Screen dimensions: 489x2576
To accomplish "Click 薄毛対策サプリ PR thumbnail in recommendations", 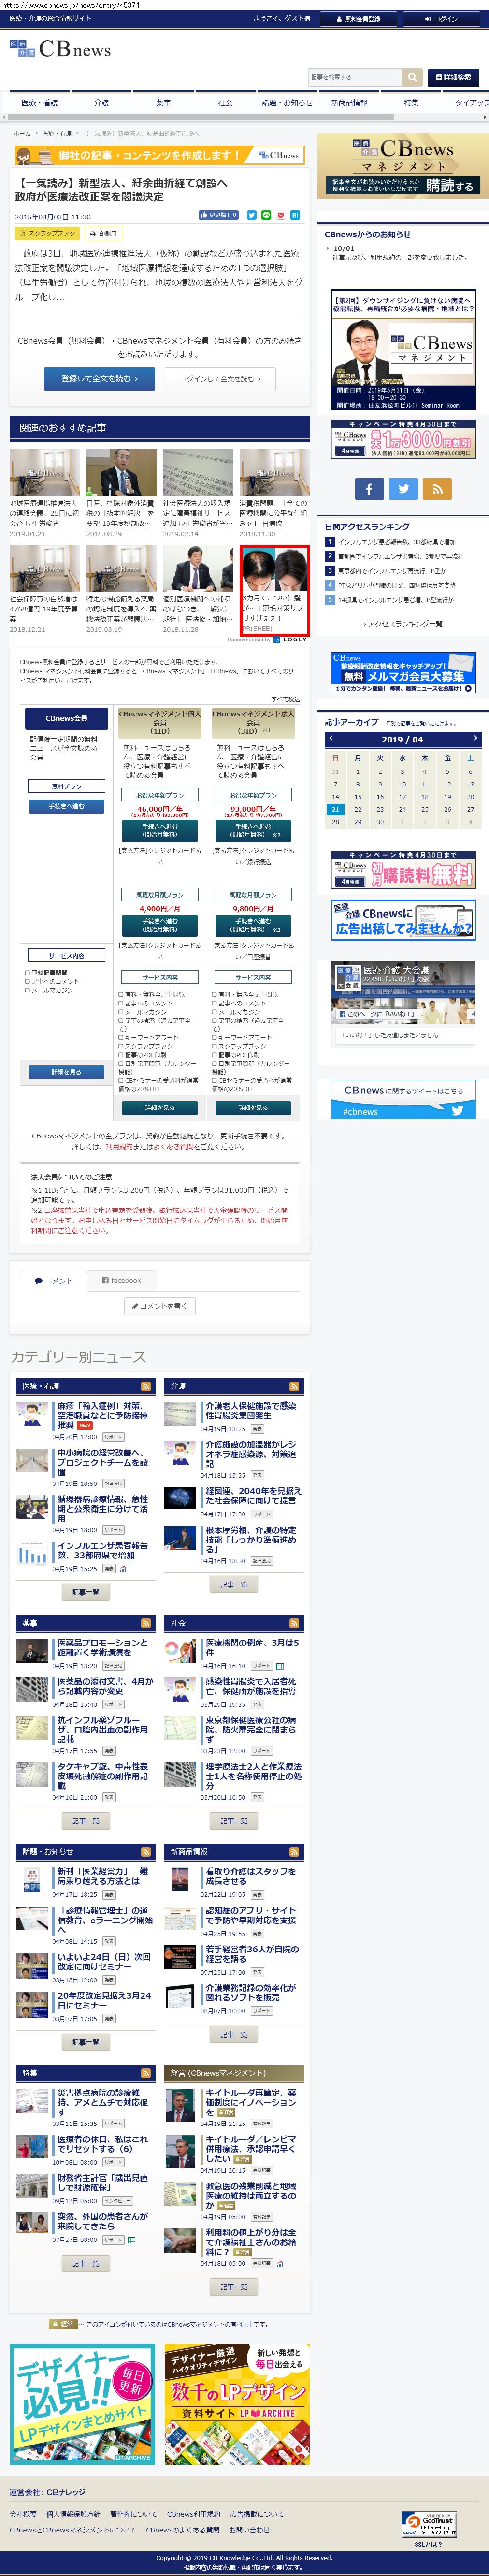I will point(274,571).
